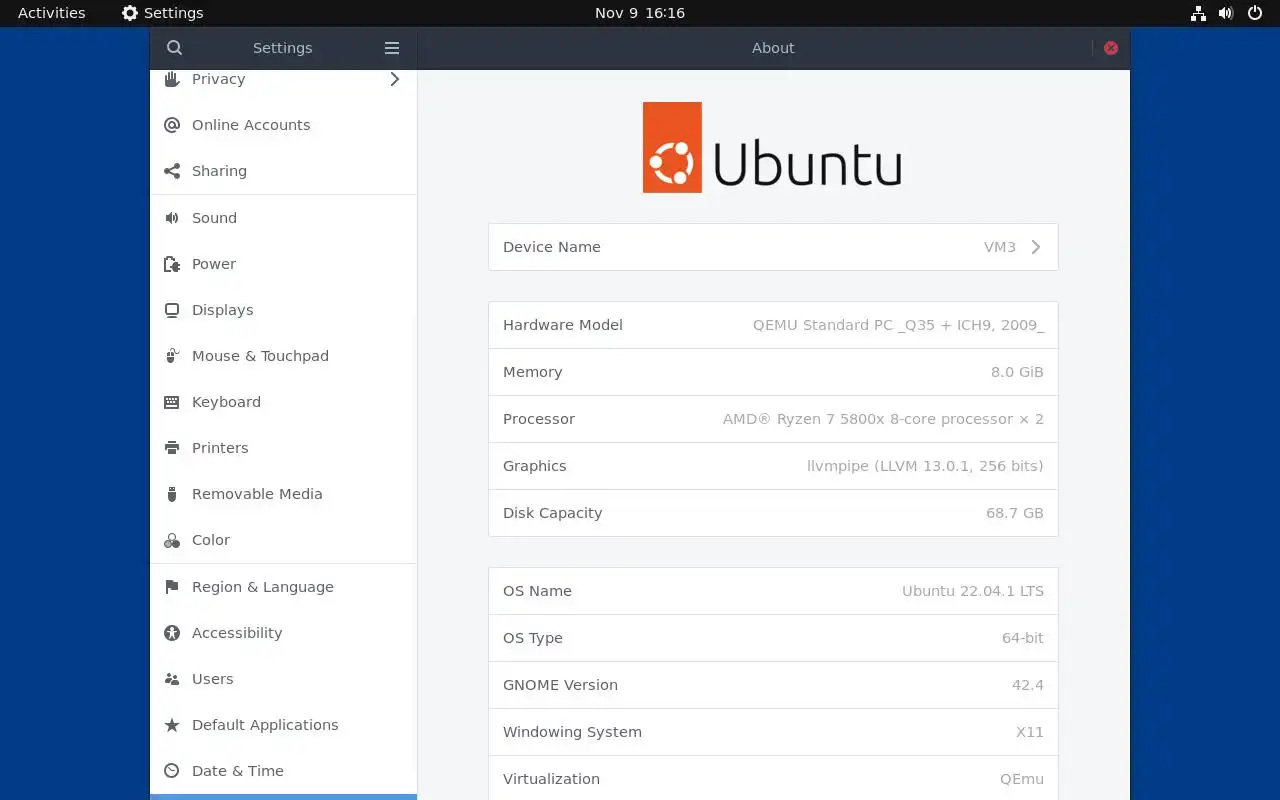Click the Displays monitor icon

pos(172,310)
